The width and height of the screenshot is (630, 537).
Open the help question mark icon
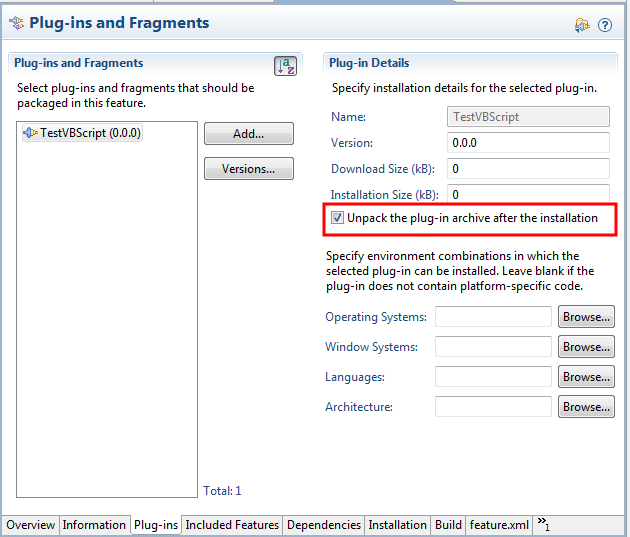605,25
